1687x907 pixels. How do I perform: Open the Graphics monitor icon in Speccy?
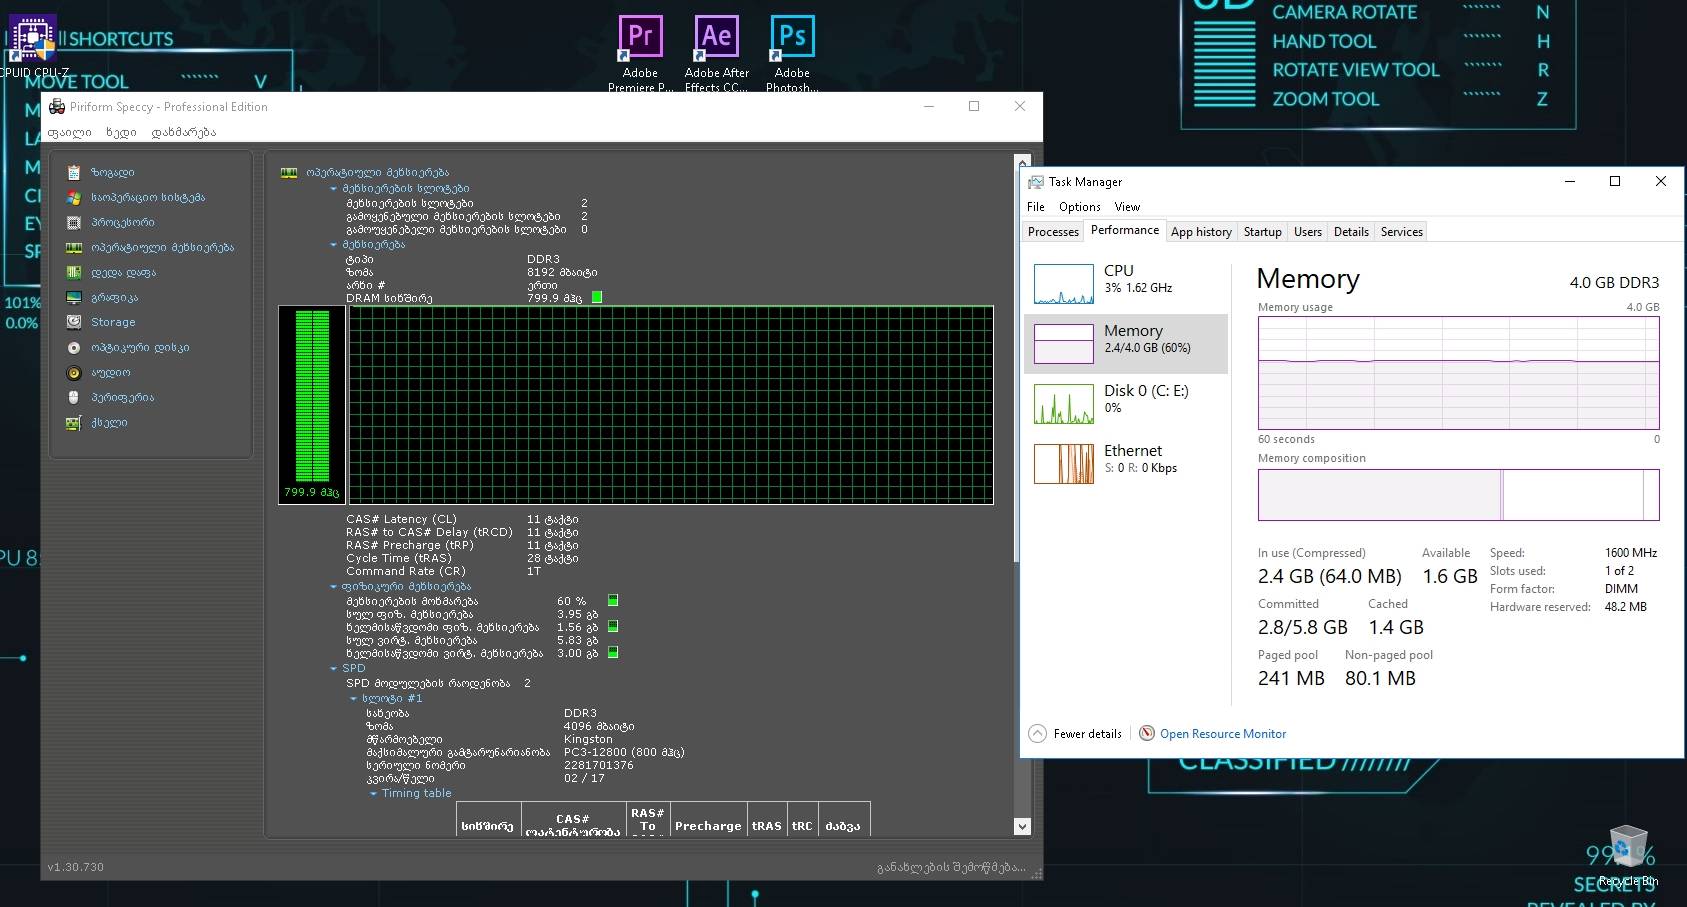point(74,297)
